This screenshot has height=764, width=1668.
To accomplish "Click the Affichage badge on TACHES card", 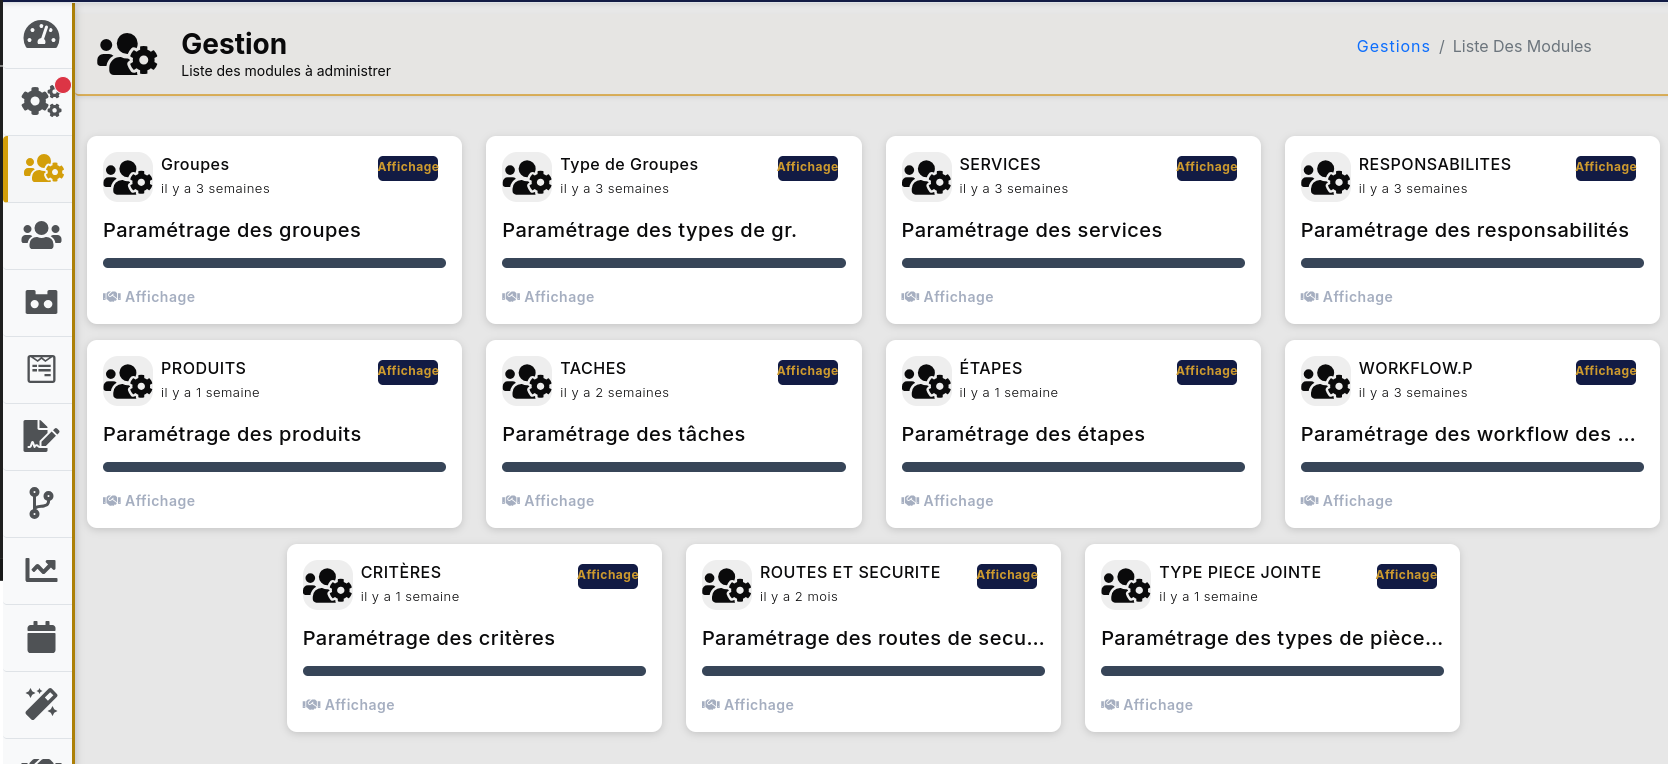I will pyautogui.click(x=808, y=372).
